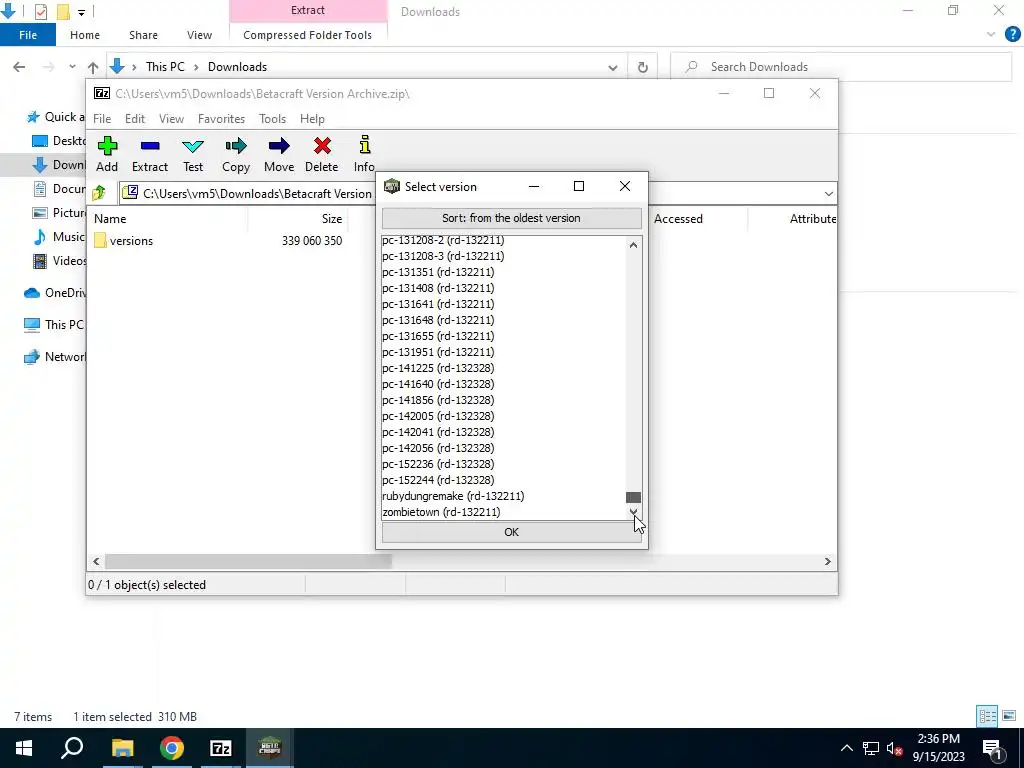Open the Windows Start menu
This screenshot has width=1024, height=768.
pos(24,748)
